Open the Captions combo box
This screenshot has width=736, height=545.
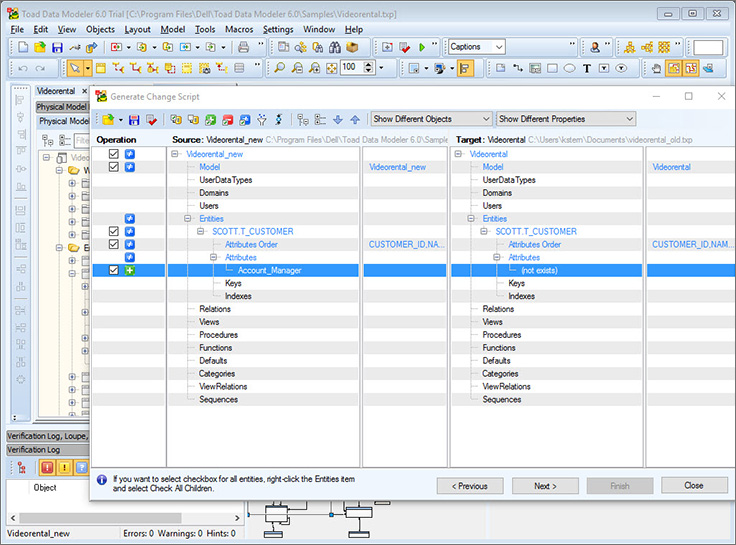tap(476, 46)
